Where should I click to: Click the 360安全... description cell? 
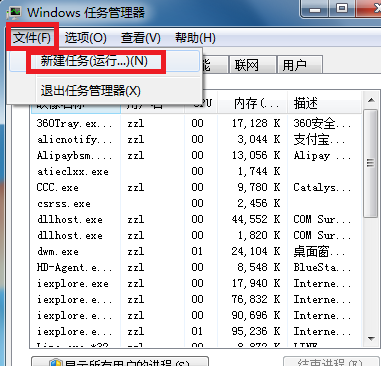[322, 123]
